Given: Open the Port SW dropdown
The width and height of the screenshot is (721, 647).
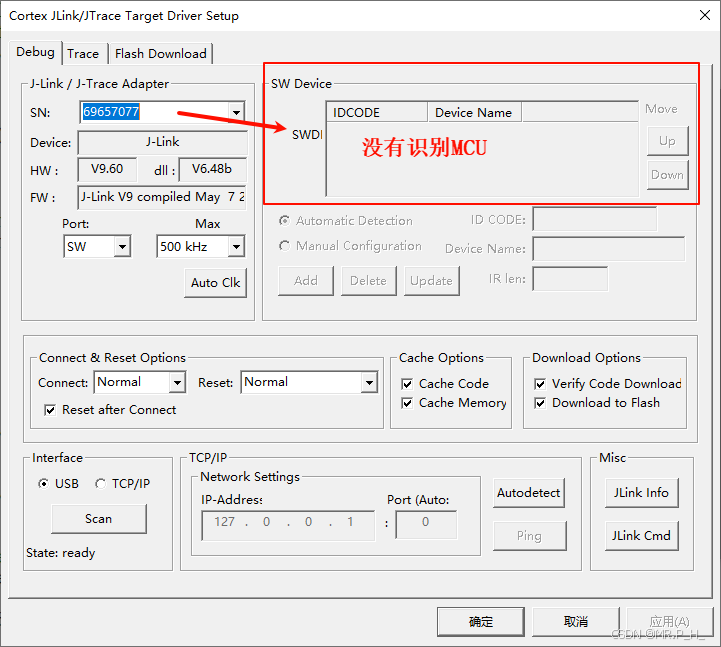Looking at the screenshot, I should coord(122,246).
